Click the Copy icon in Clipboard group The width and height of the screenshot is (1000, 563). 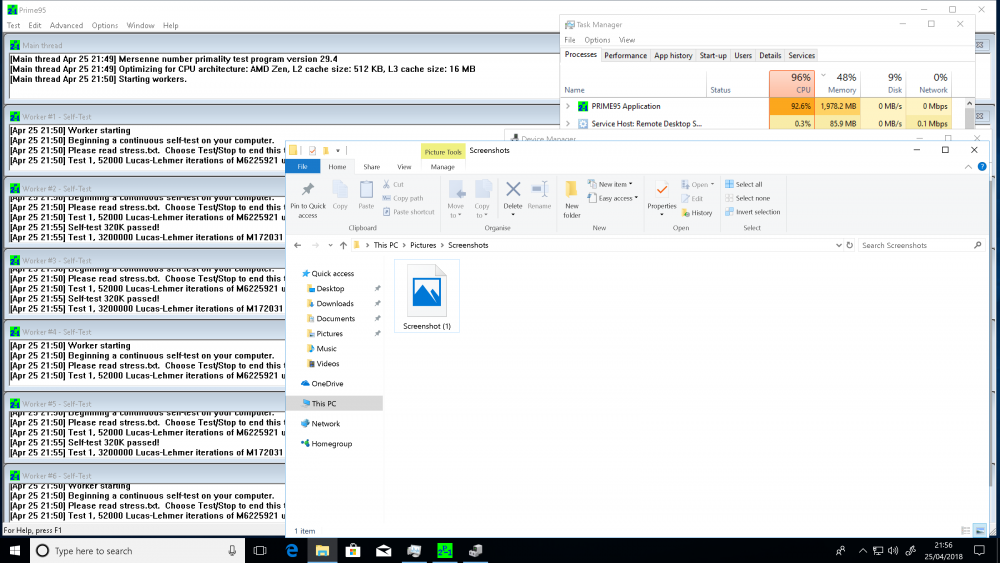tap(340, 189)
